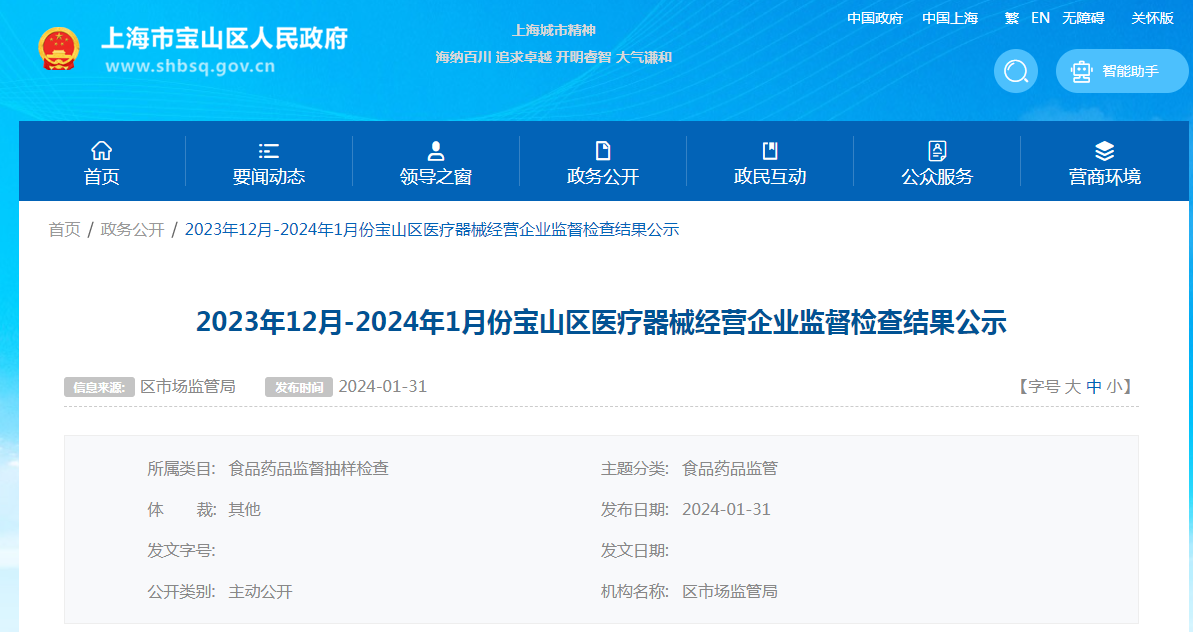The image size is (1193, 632).
Task: Click the 区市场监管局 source text
Action: pyautogui.click(x=188, y=386)
